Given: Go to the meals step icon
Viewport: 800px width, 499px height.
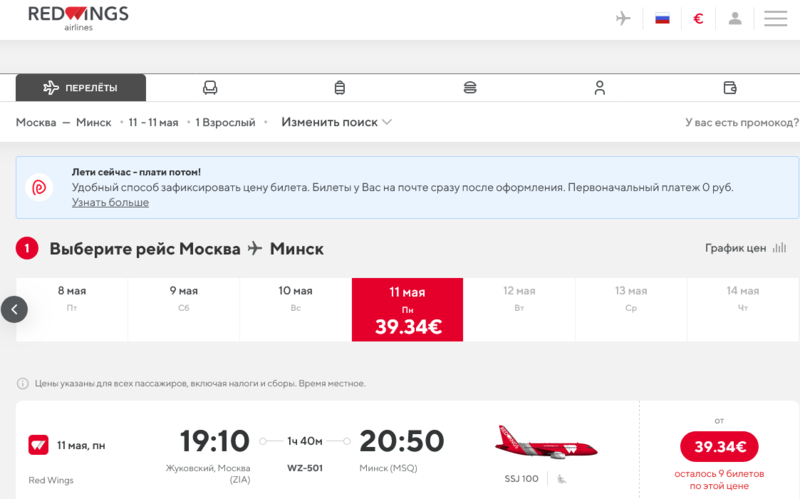Looking at the screenshot, I should click(470, 88).
